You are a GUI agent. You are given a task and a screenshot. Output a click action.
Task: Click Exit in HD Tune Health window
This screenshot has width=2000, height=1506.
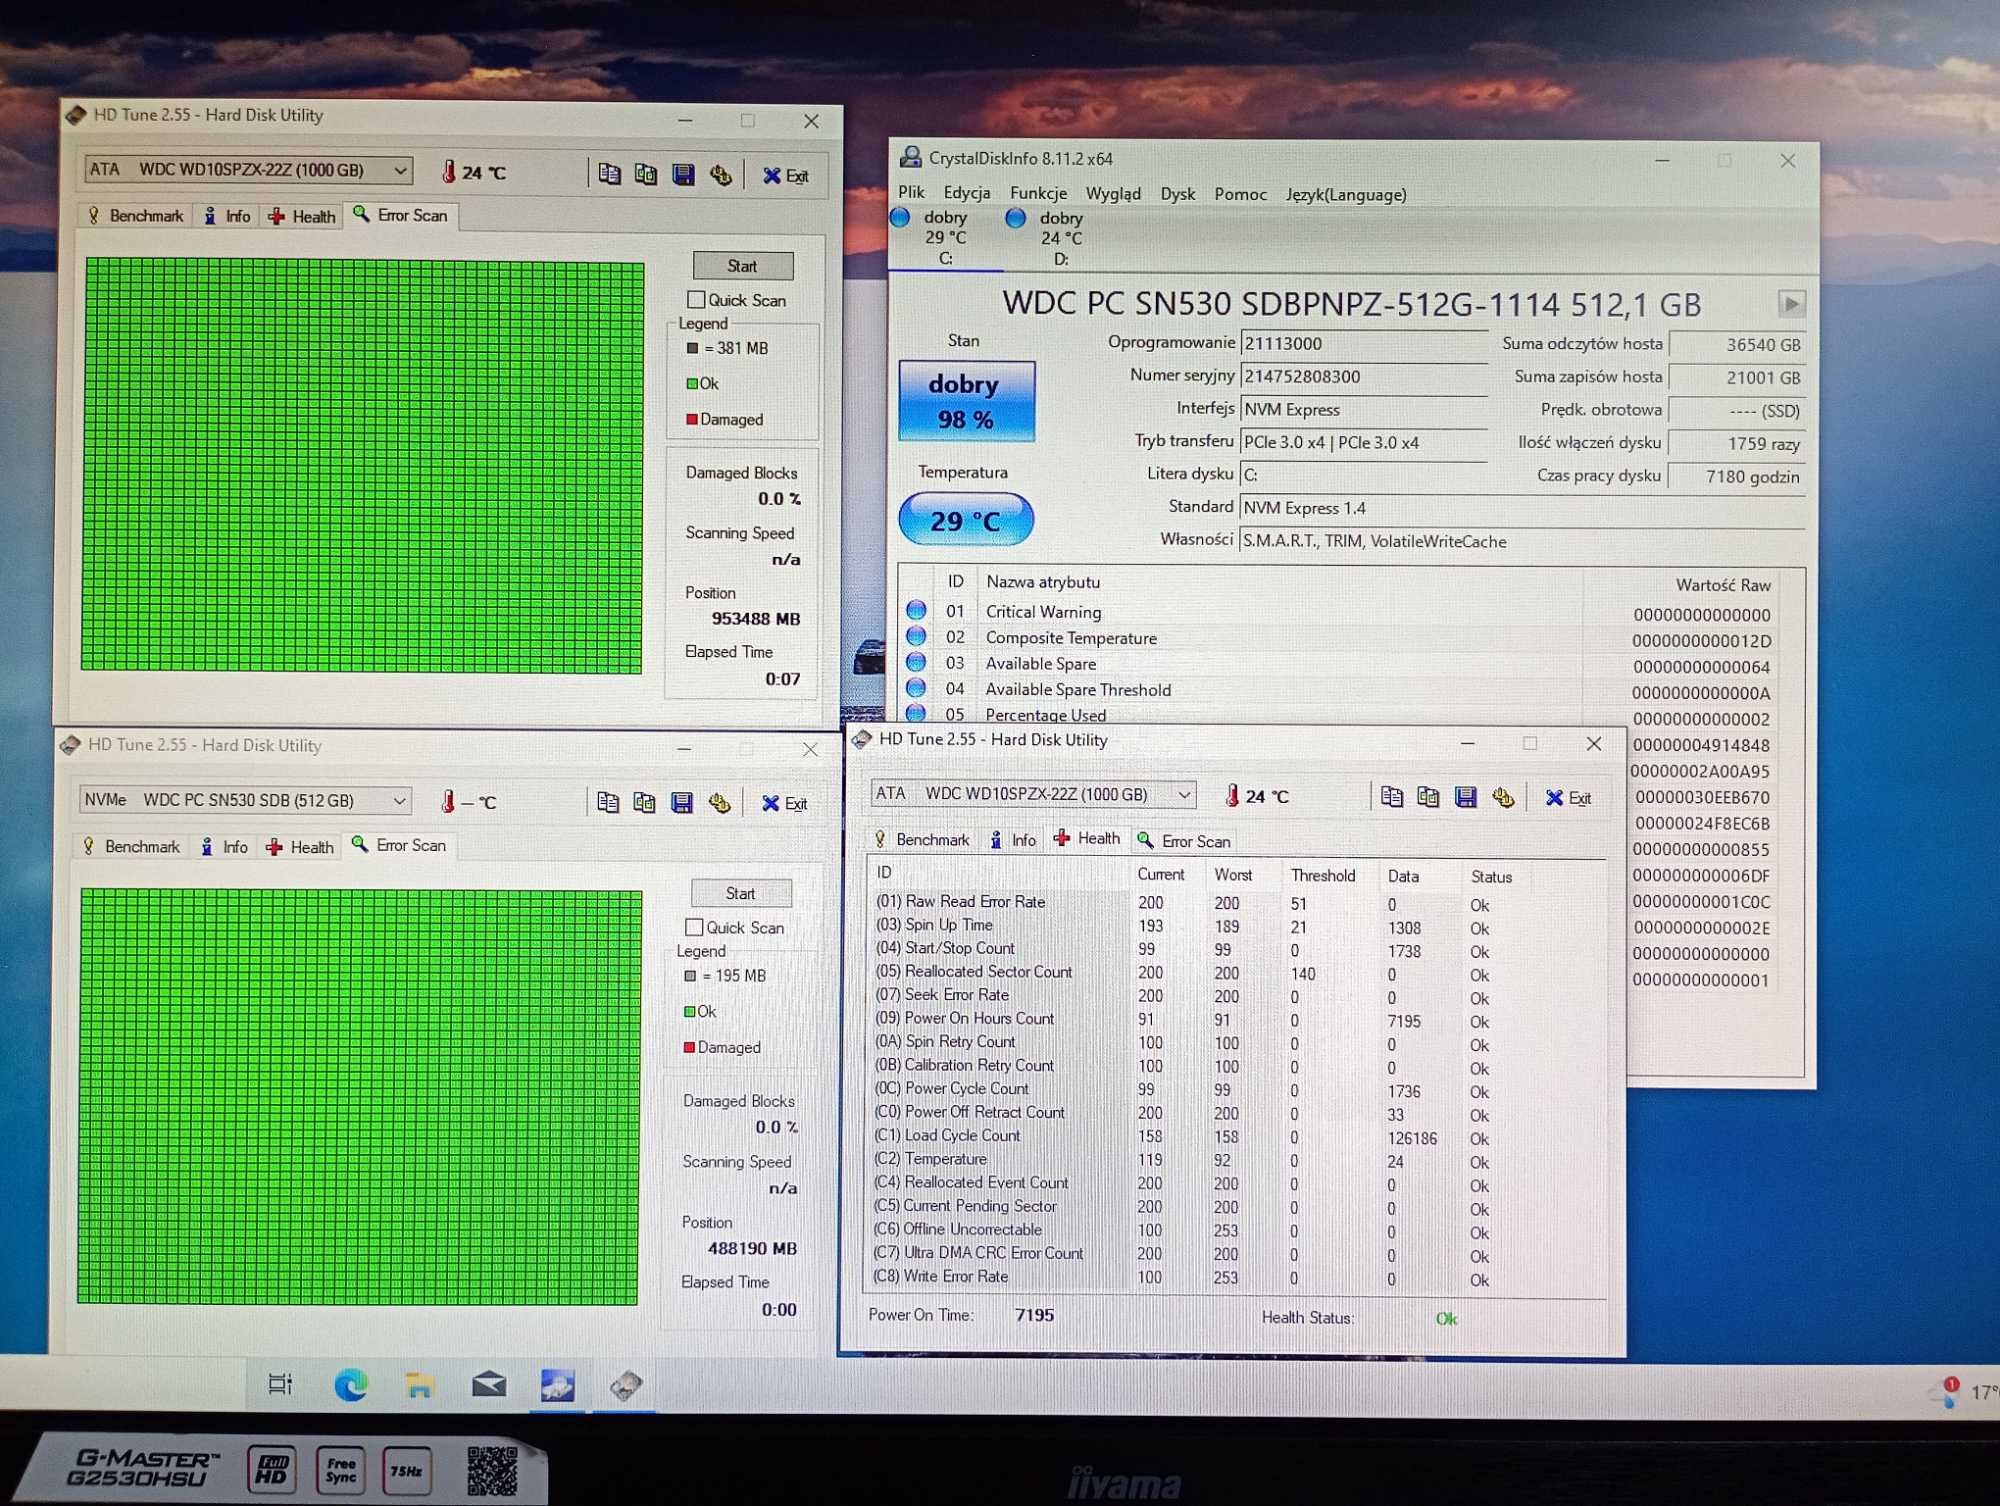[1568, 797]
